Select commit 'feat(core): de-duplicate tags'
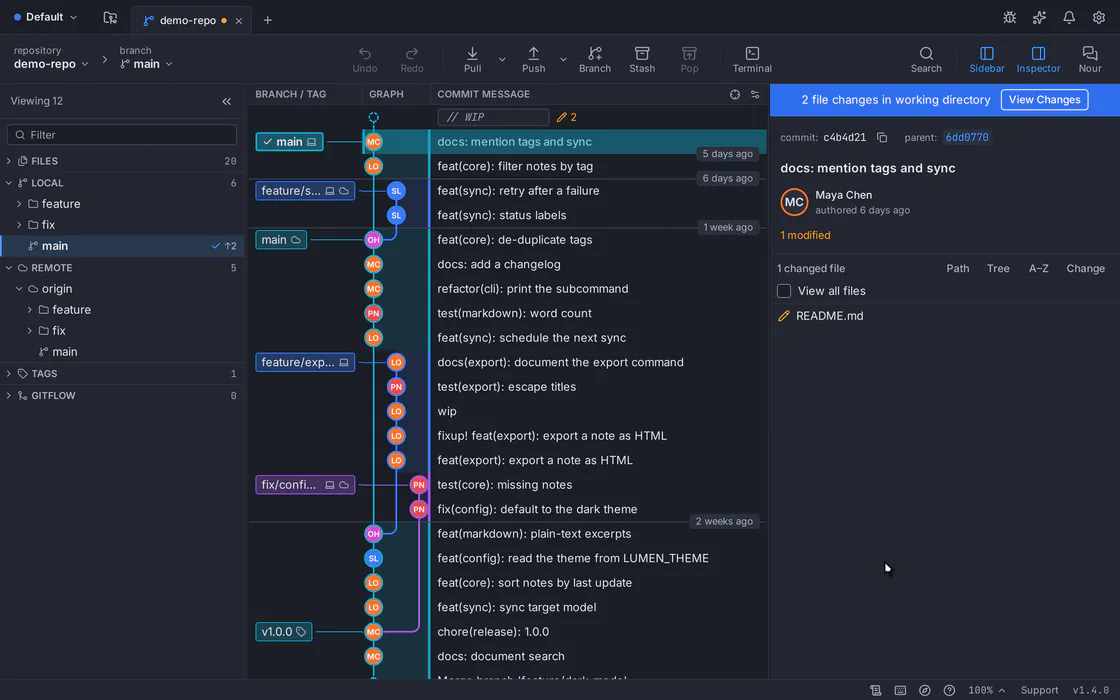Image resolution: width=1120 pixels, height=700 pixels. [514, 240]
